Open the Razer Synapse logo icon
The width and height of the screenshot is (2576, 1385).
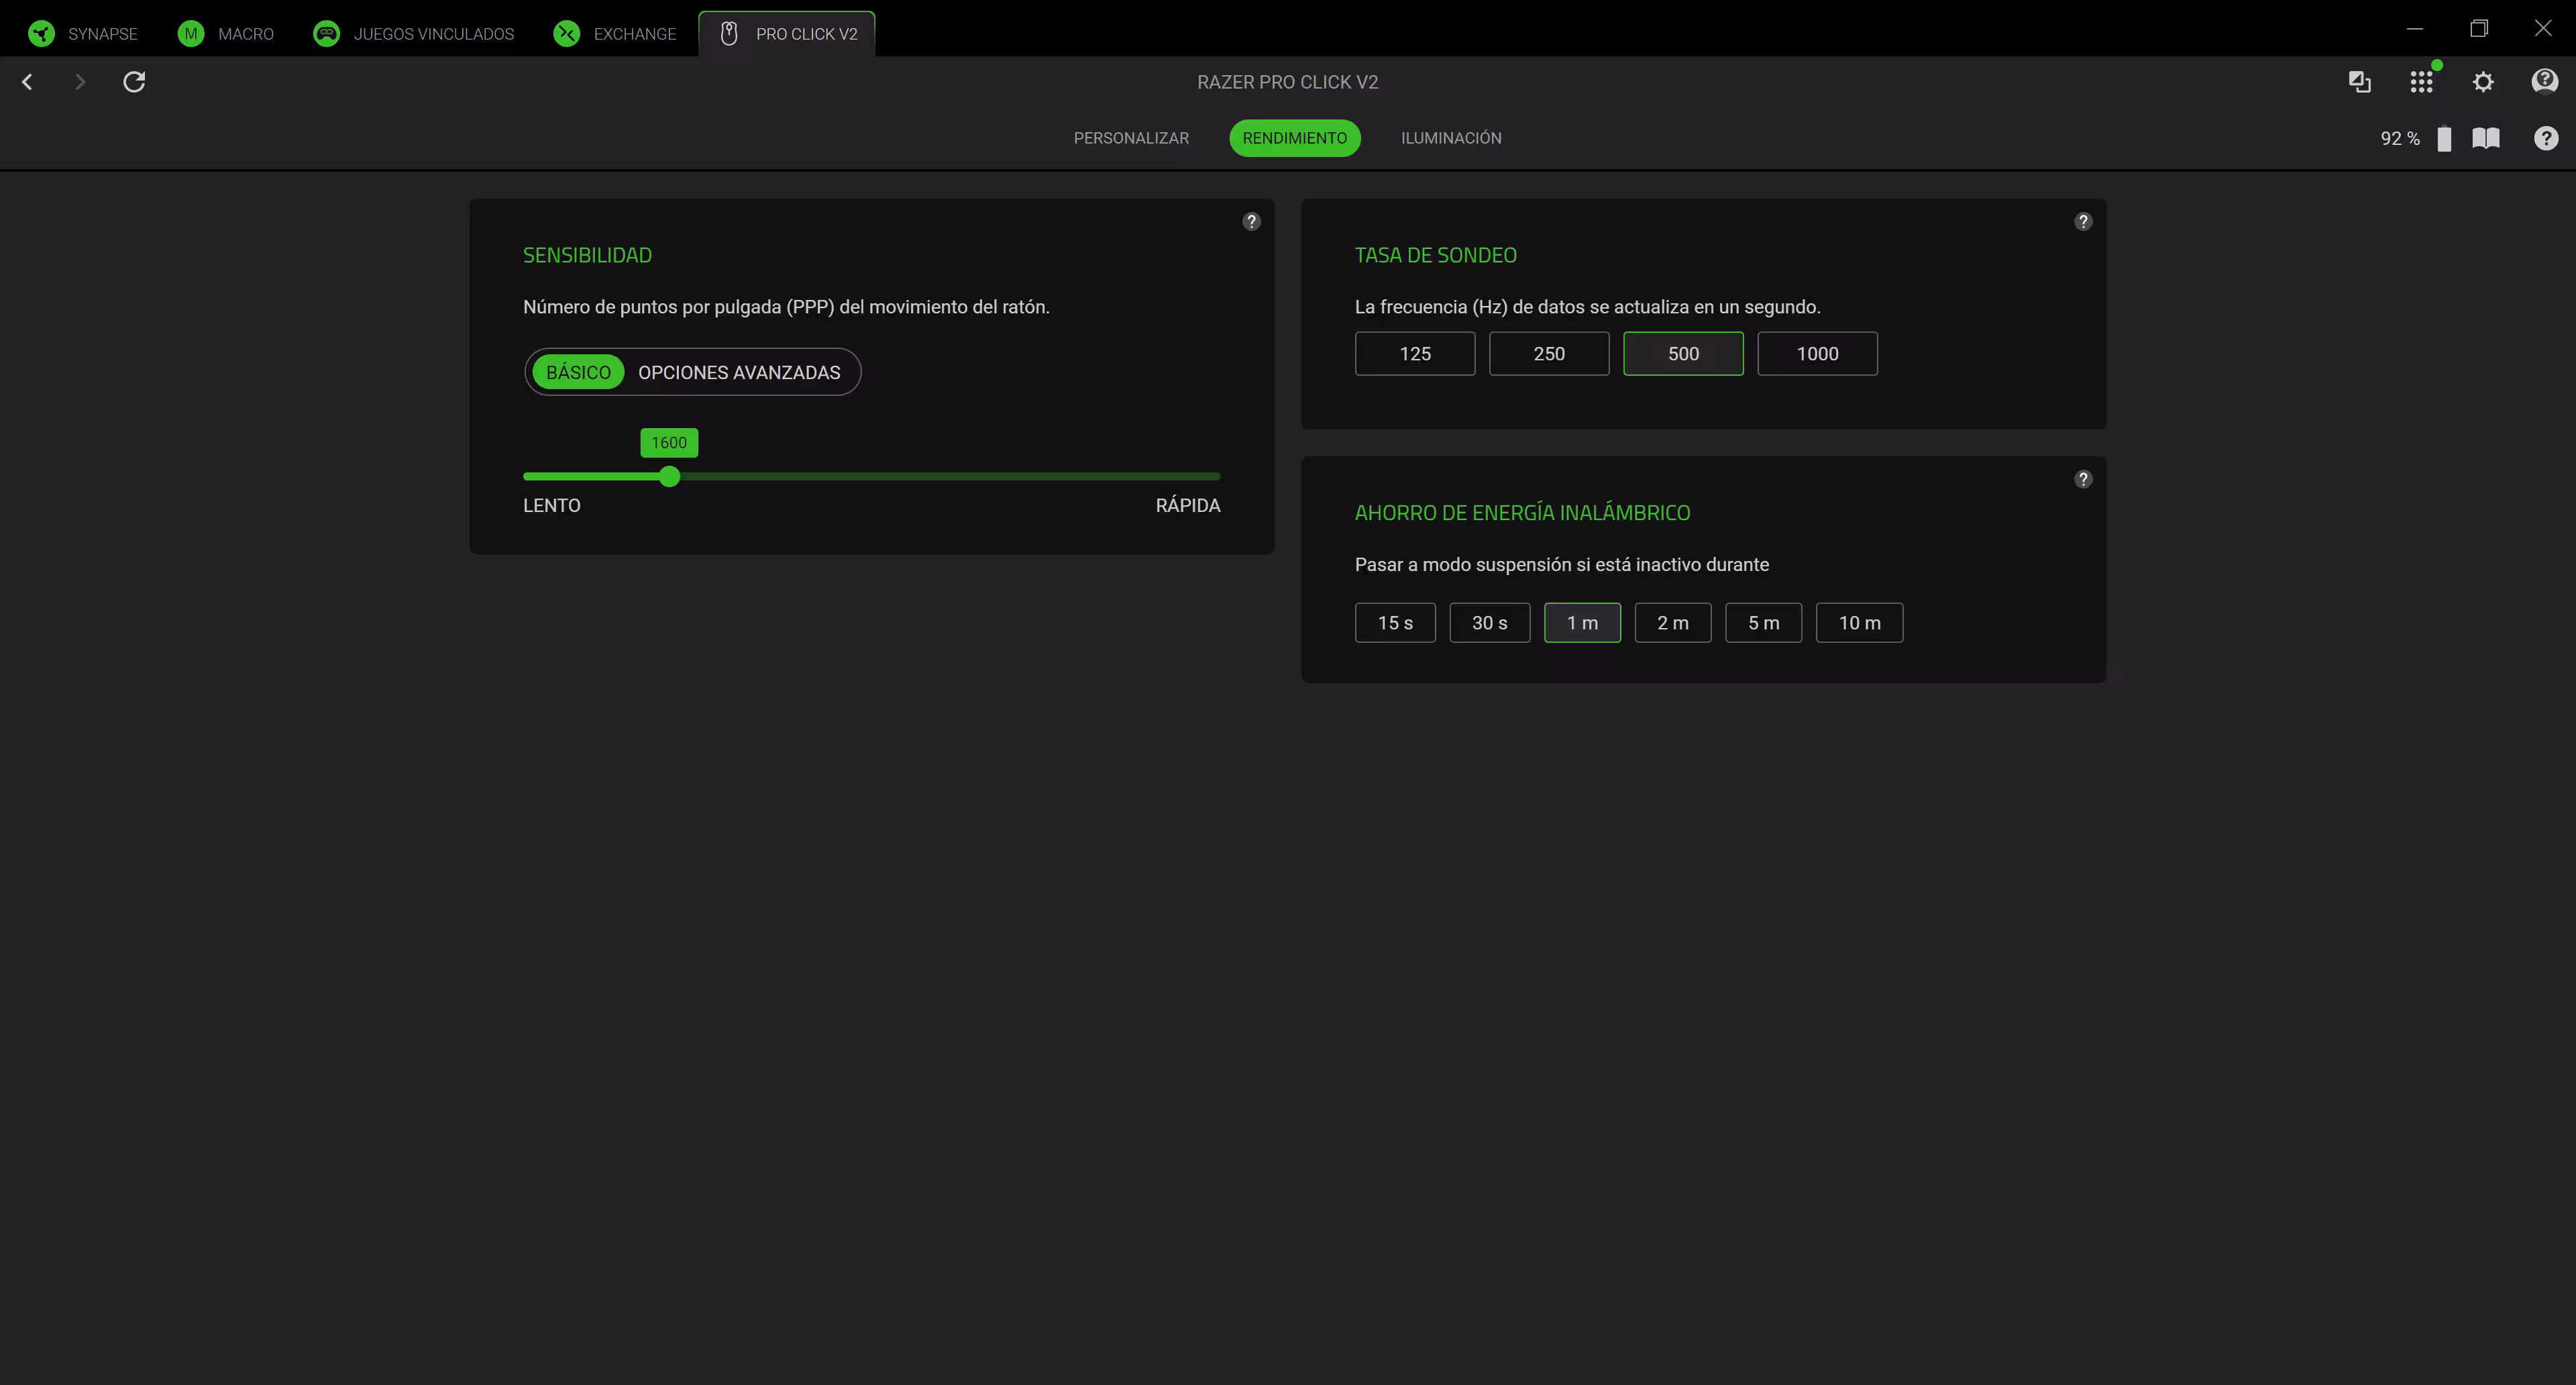coord(42,34)
